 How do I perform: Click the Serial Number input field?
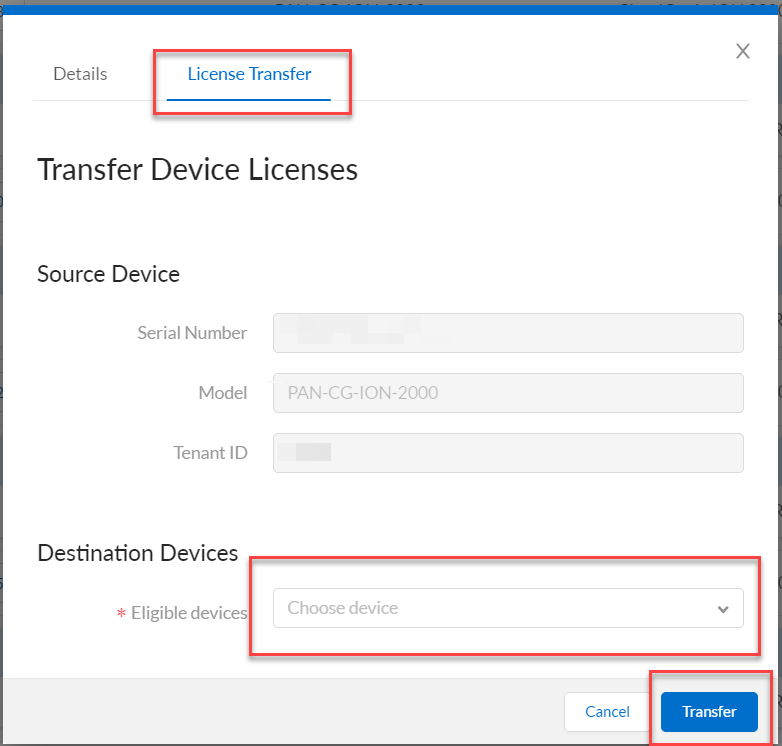pyautogui.click(x=508, y=333)
